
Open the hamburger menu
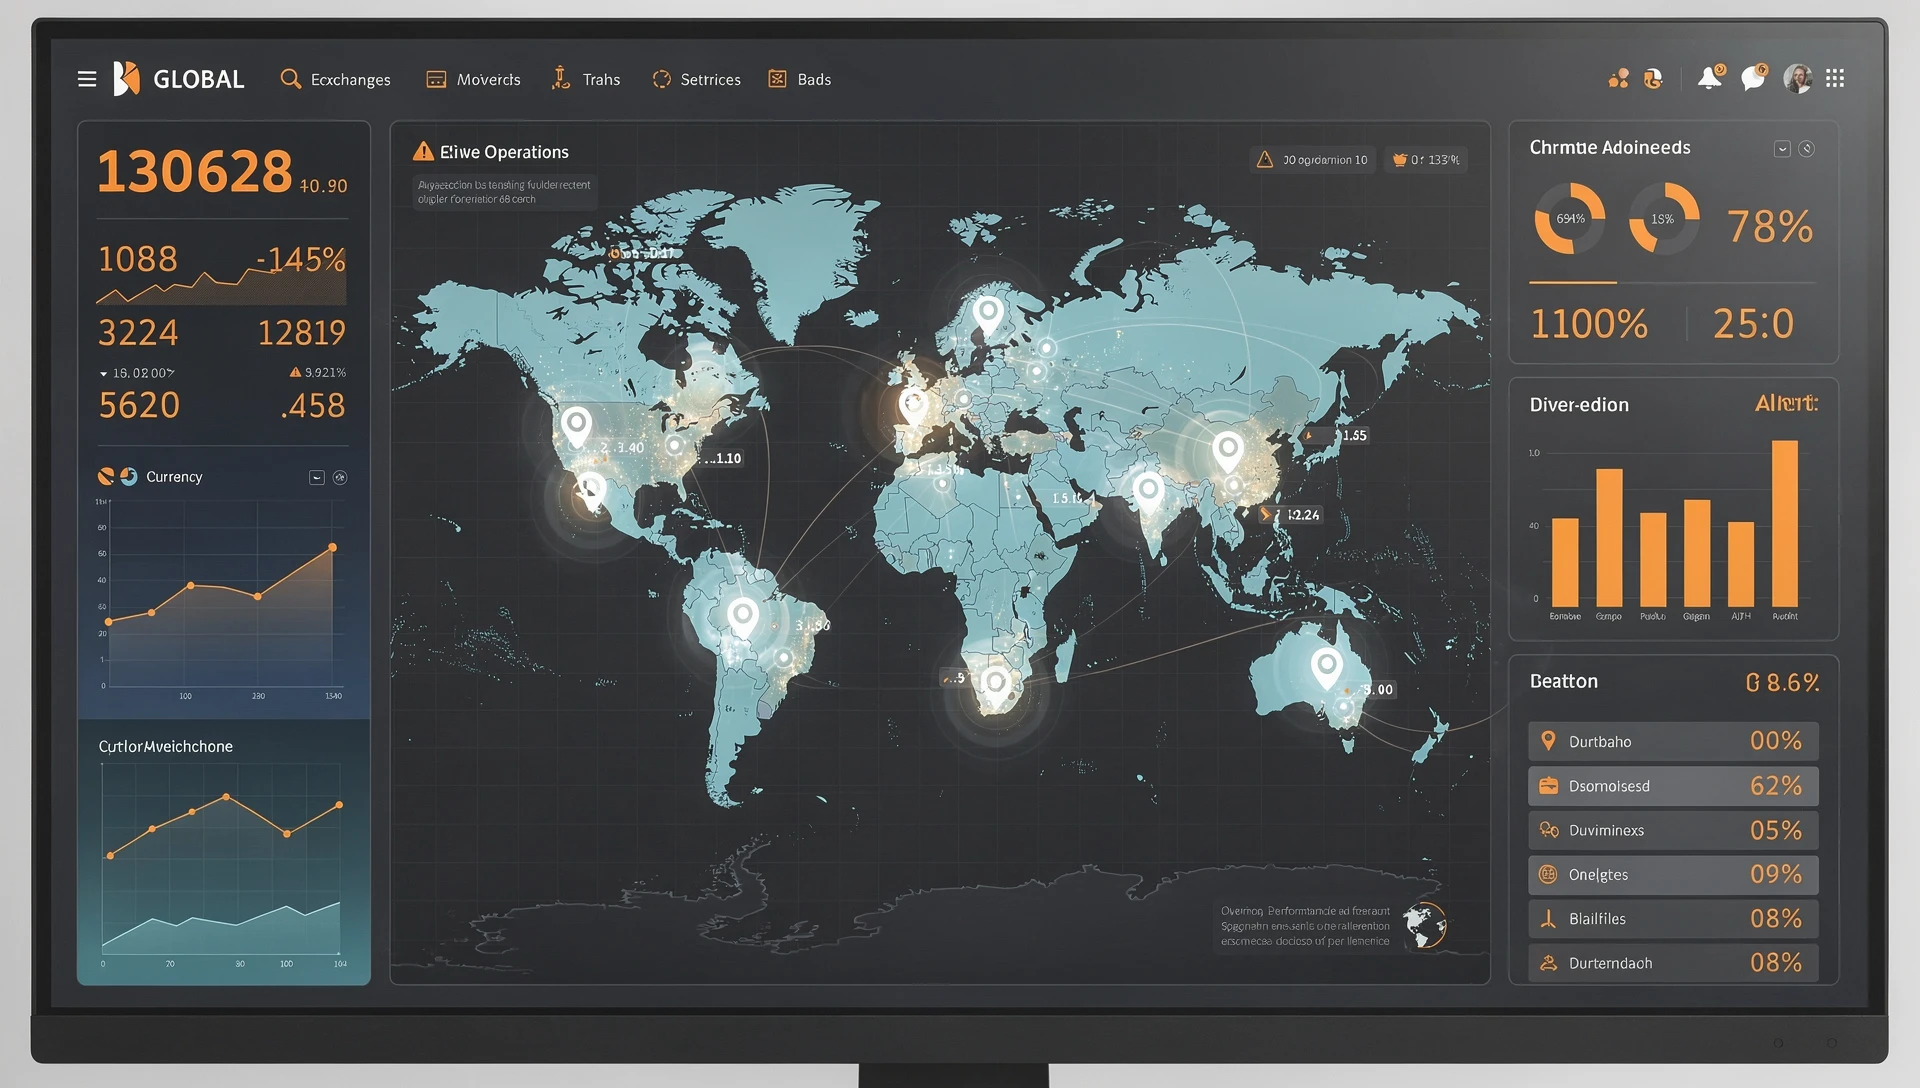tap(87, 79)
